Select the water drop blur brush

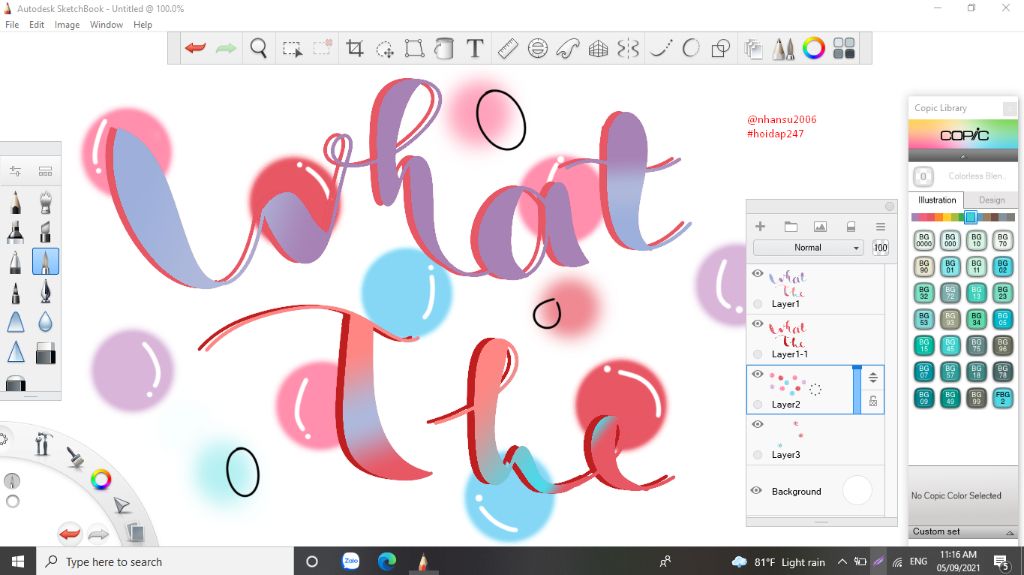(x=45, y=322)
